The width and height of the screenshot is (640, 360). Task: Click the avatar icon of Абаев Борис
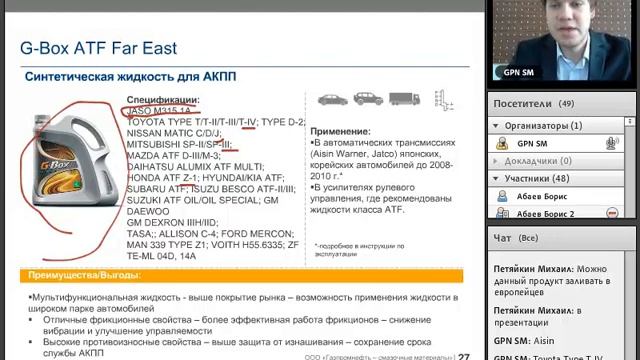[502, 196]
